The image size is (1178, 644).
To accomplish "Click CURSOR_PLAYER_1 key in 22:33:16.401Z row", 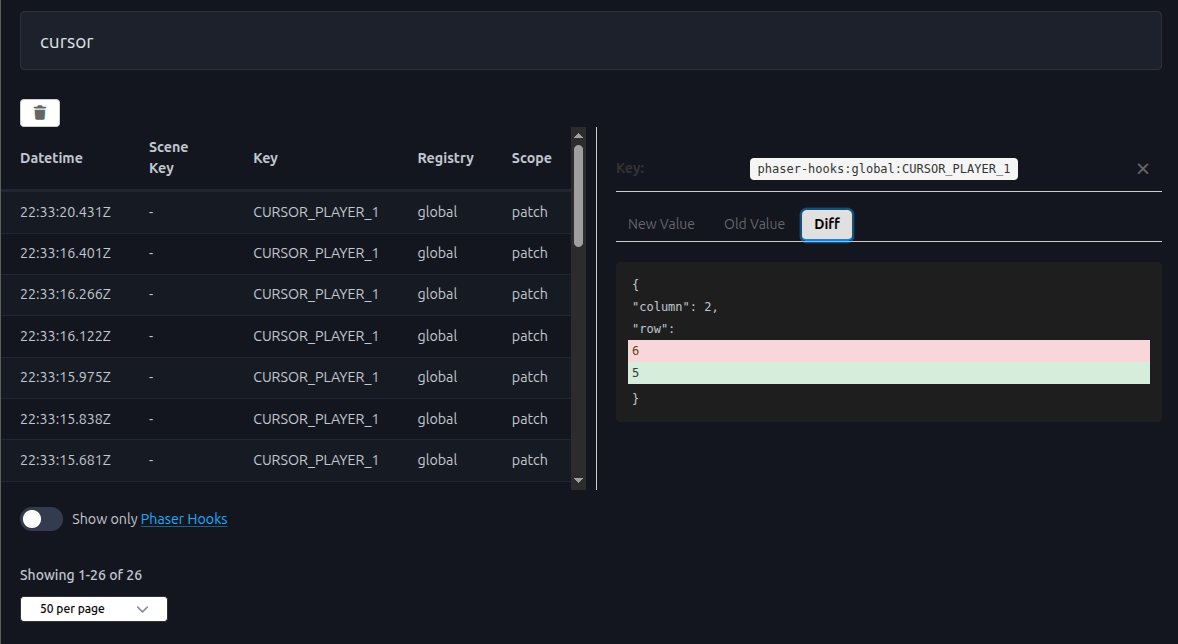I will pyautogui.click(x=316, y=254).
